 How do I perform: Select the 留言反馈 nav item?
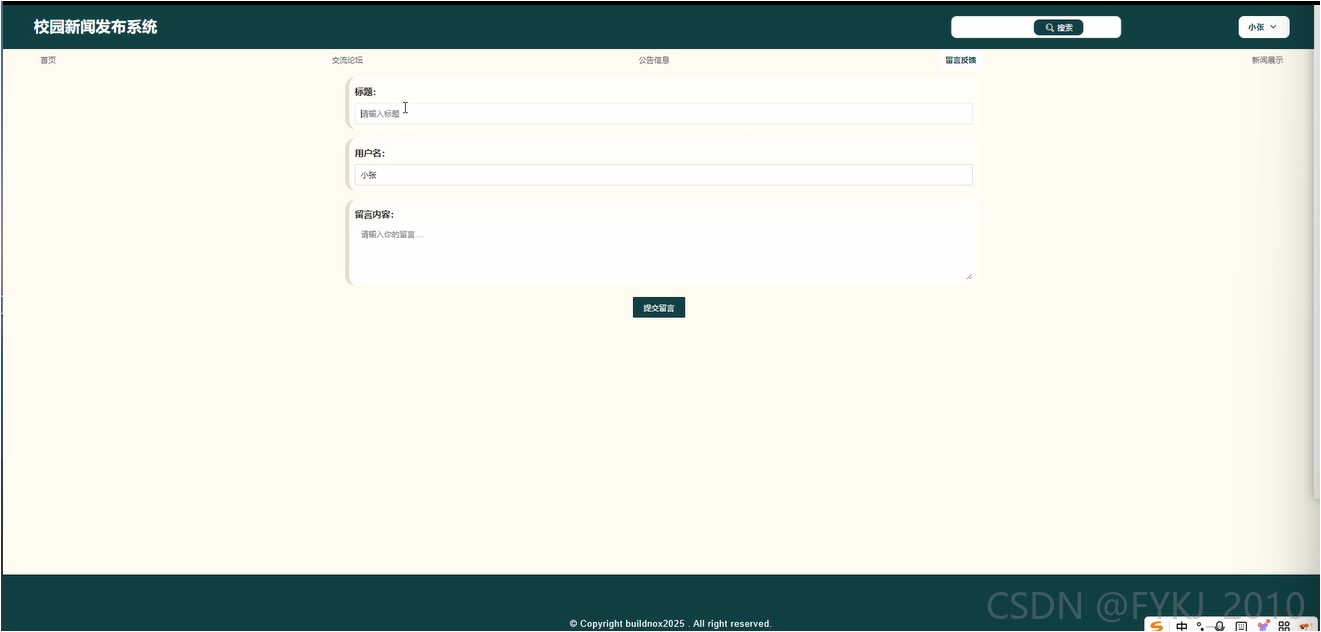click(960, 60)
